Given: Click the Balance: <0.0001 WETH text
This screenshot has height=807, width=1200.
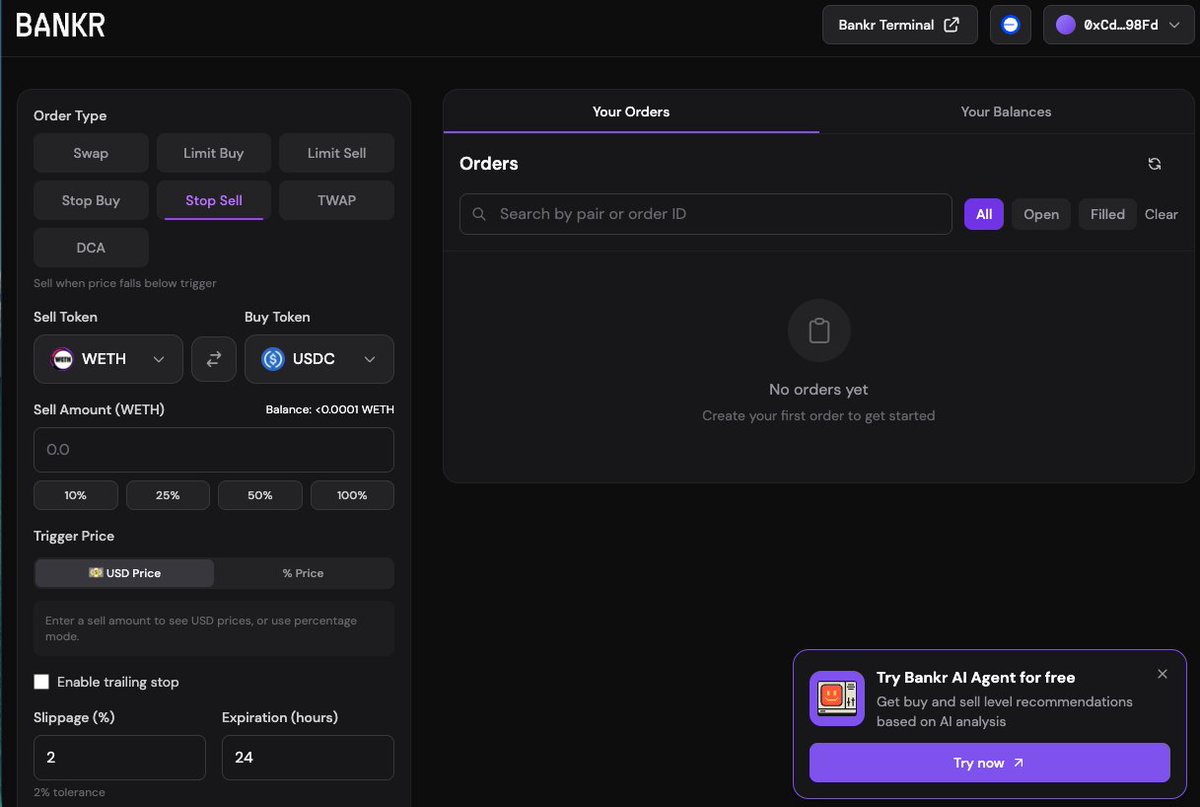Looking at the screenshot, I should coord(330,410).
